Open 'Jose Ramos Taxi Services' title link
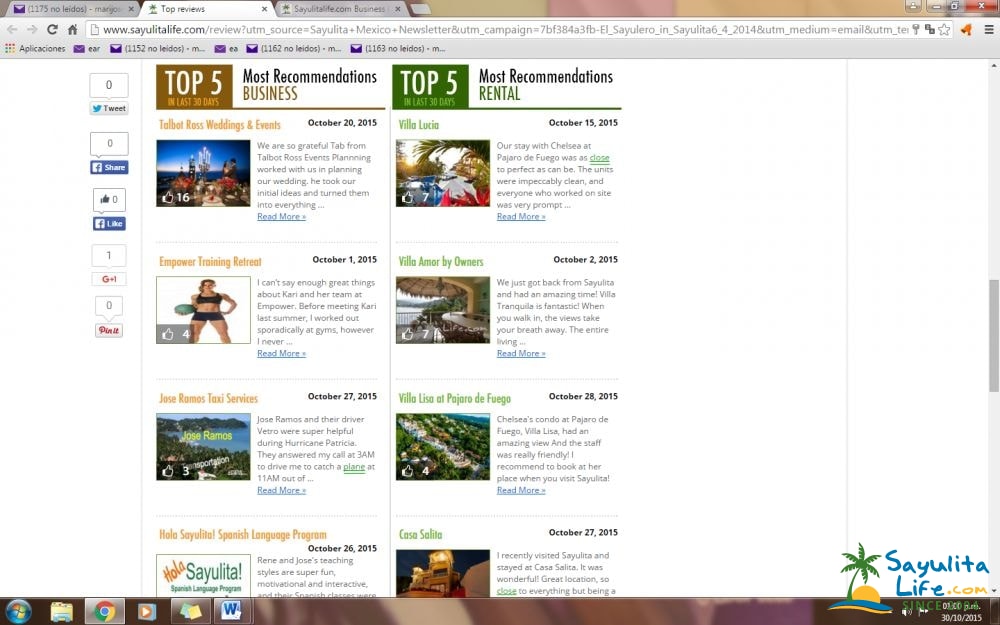The width and height of the screenshot is (1000, 625). click(208, 398)
